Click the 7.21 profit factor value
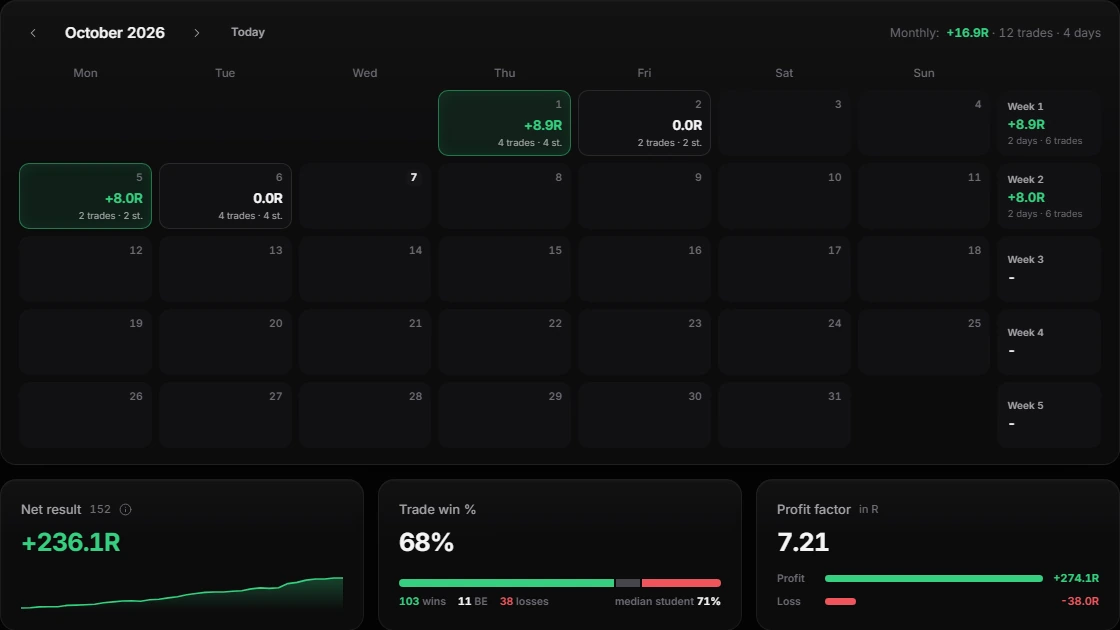 803,542
